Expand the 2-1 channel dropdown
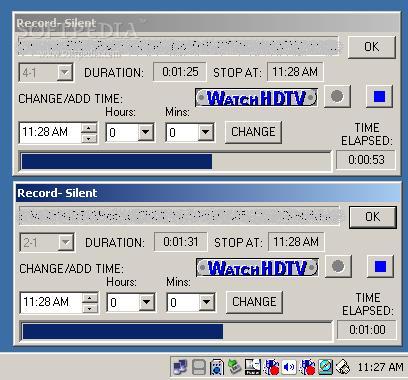 pos(66,242)
